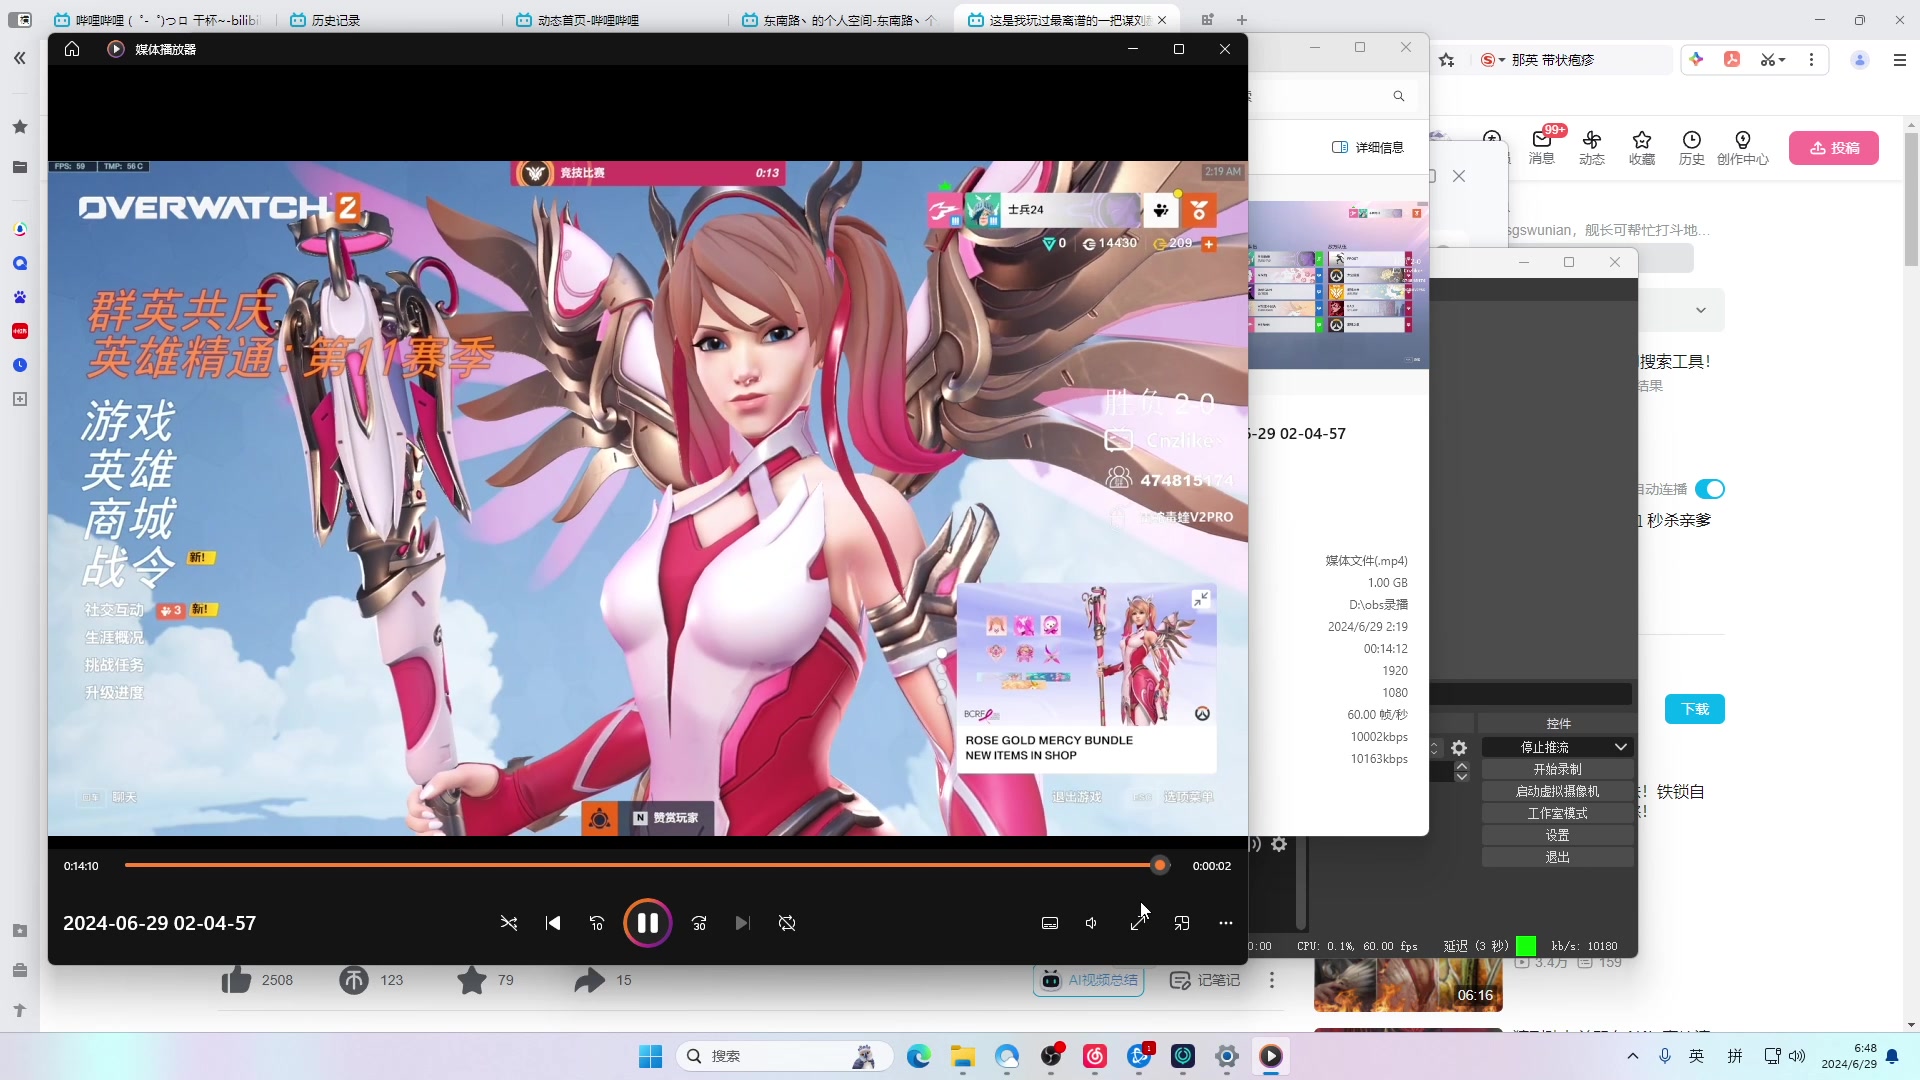Switch to the 东南路 个人空间 tab
This screenshot has width=1920, height=1080.
click(842, 20)
